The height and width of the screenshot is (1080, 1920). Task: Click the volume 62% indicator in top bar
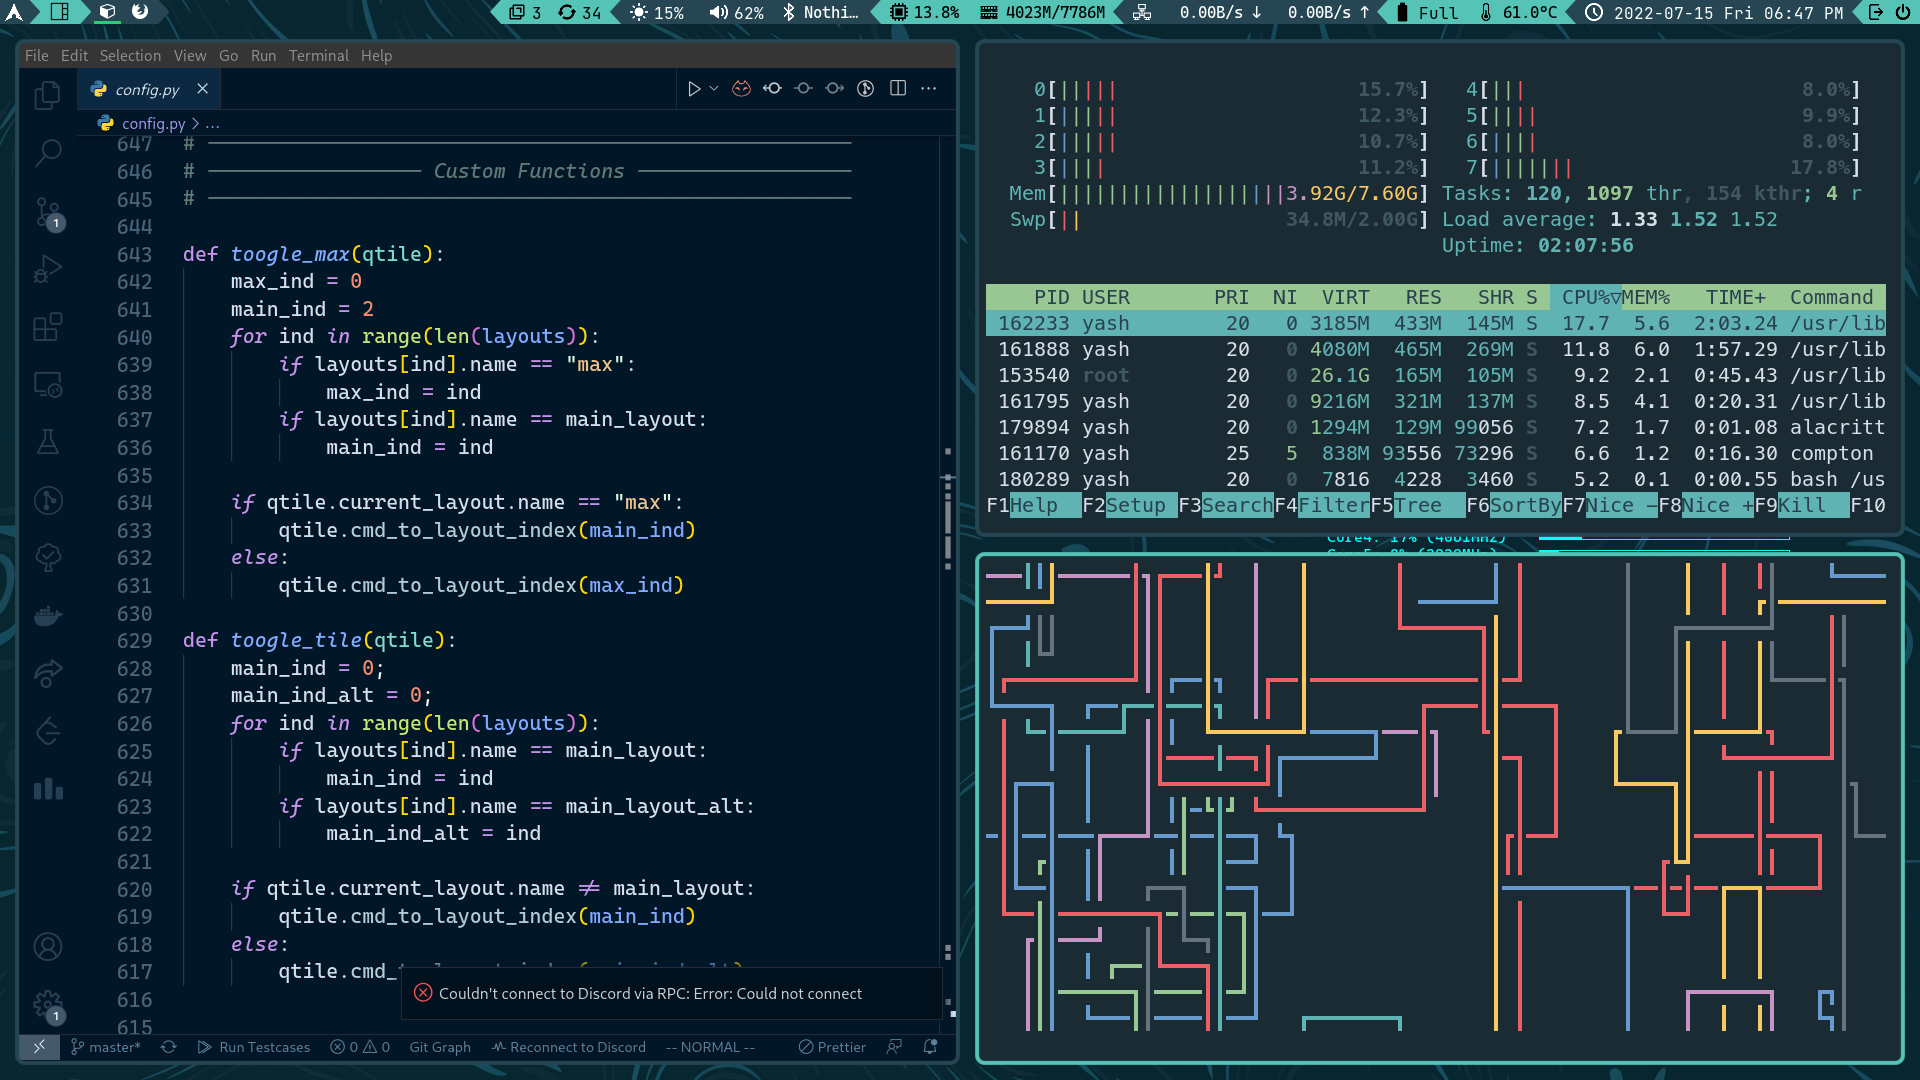point(737,13)
